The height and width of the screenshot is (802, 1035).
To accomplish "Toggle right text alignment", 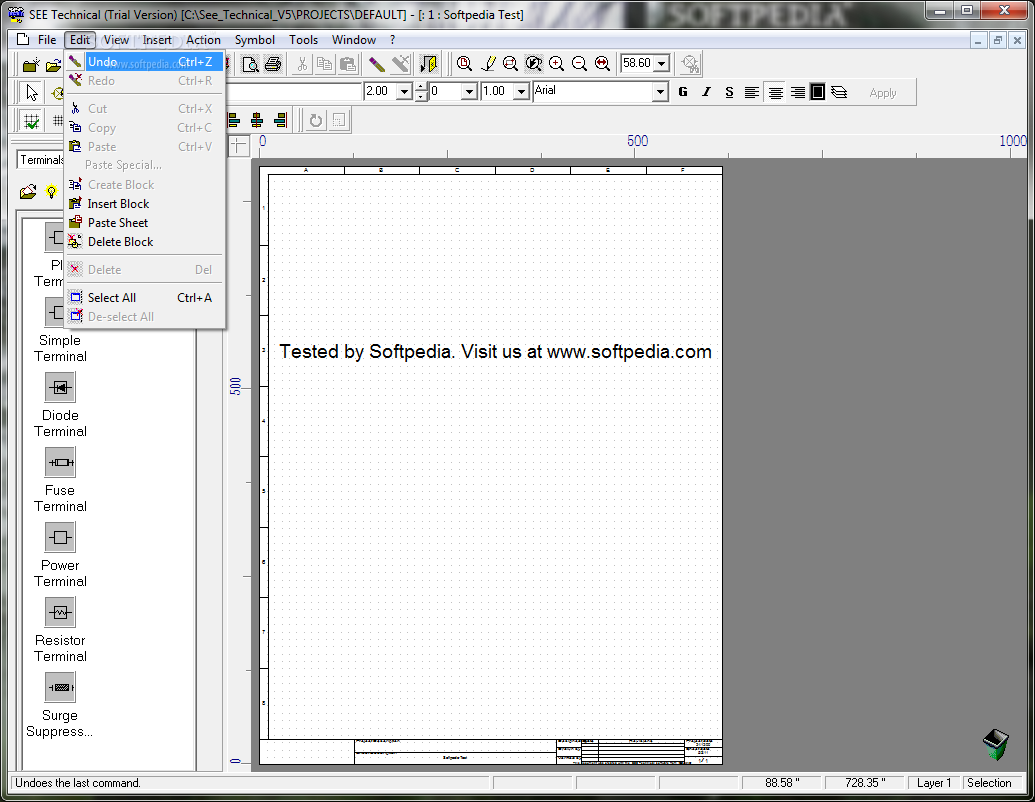I will [797, 92].
